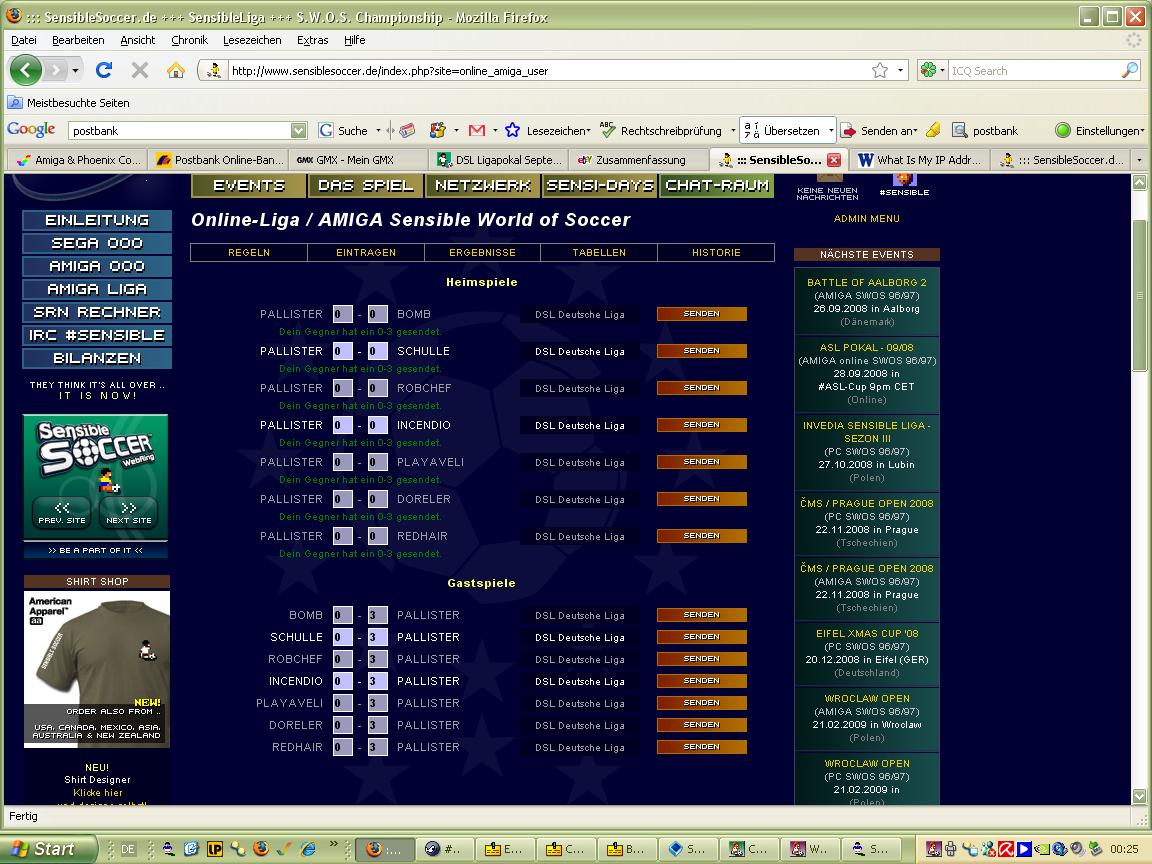Click the Gmail icon in Google toolbar

coord(477,130)
